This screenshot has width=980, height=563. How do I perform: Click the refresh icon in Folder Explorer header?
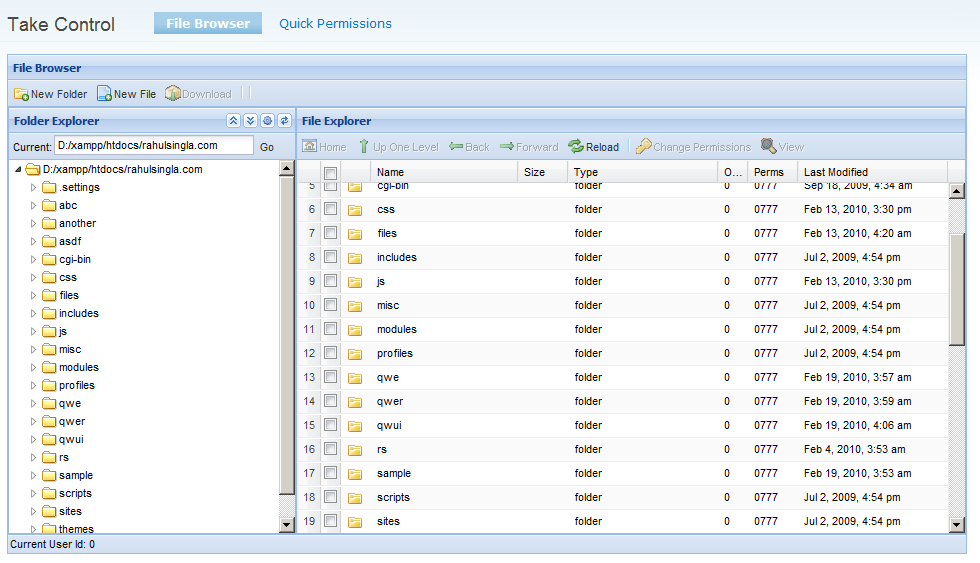284,121
